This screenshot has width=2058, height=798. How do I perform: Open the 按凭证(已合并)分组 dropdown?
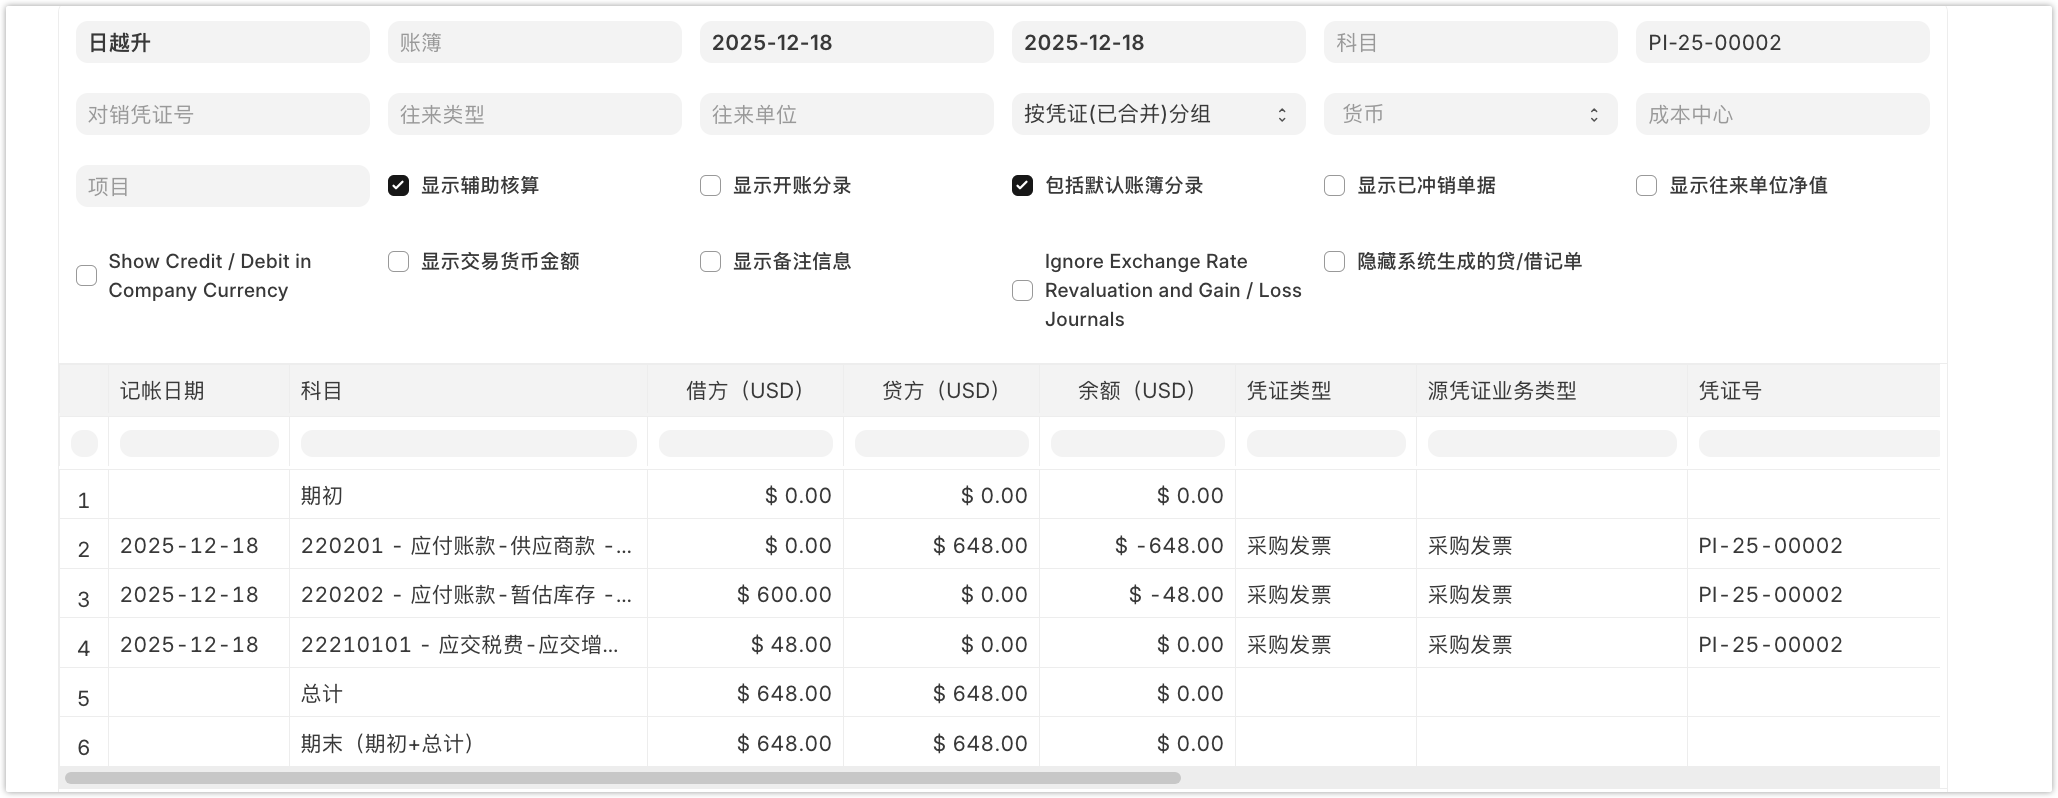[x=1157, y=114]
